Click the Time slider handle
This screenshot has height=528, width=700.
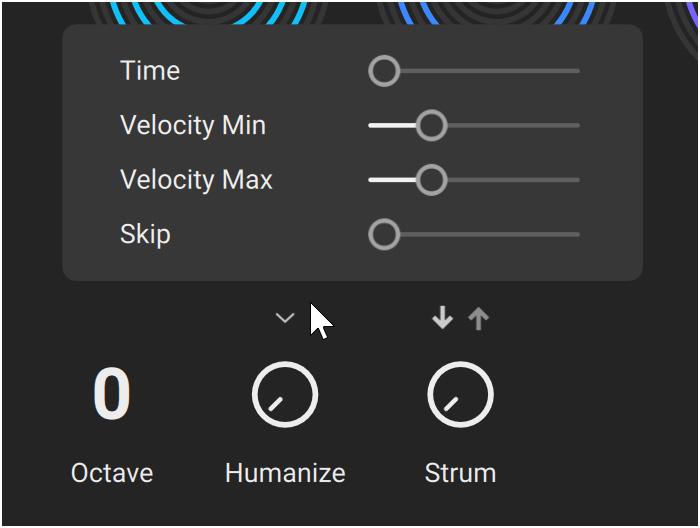(x=384, y=71)
